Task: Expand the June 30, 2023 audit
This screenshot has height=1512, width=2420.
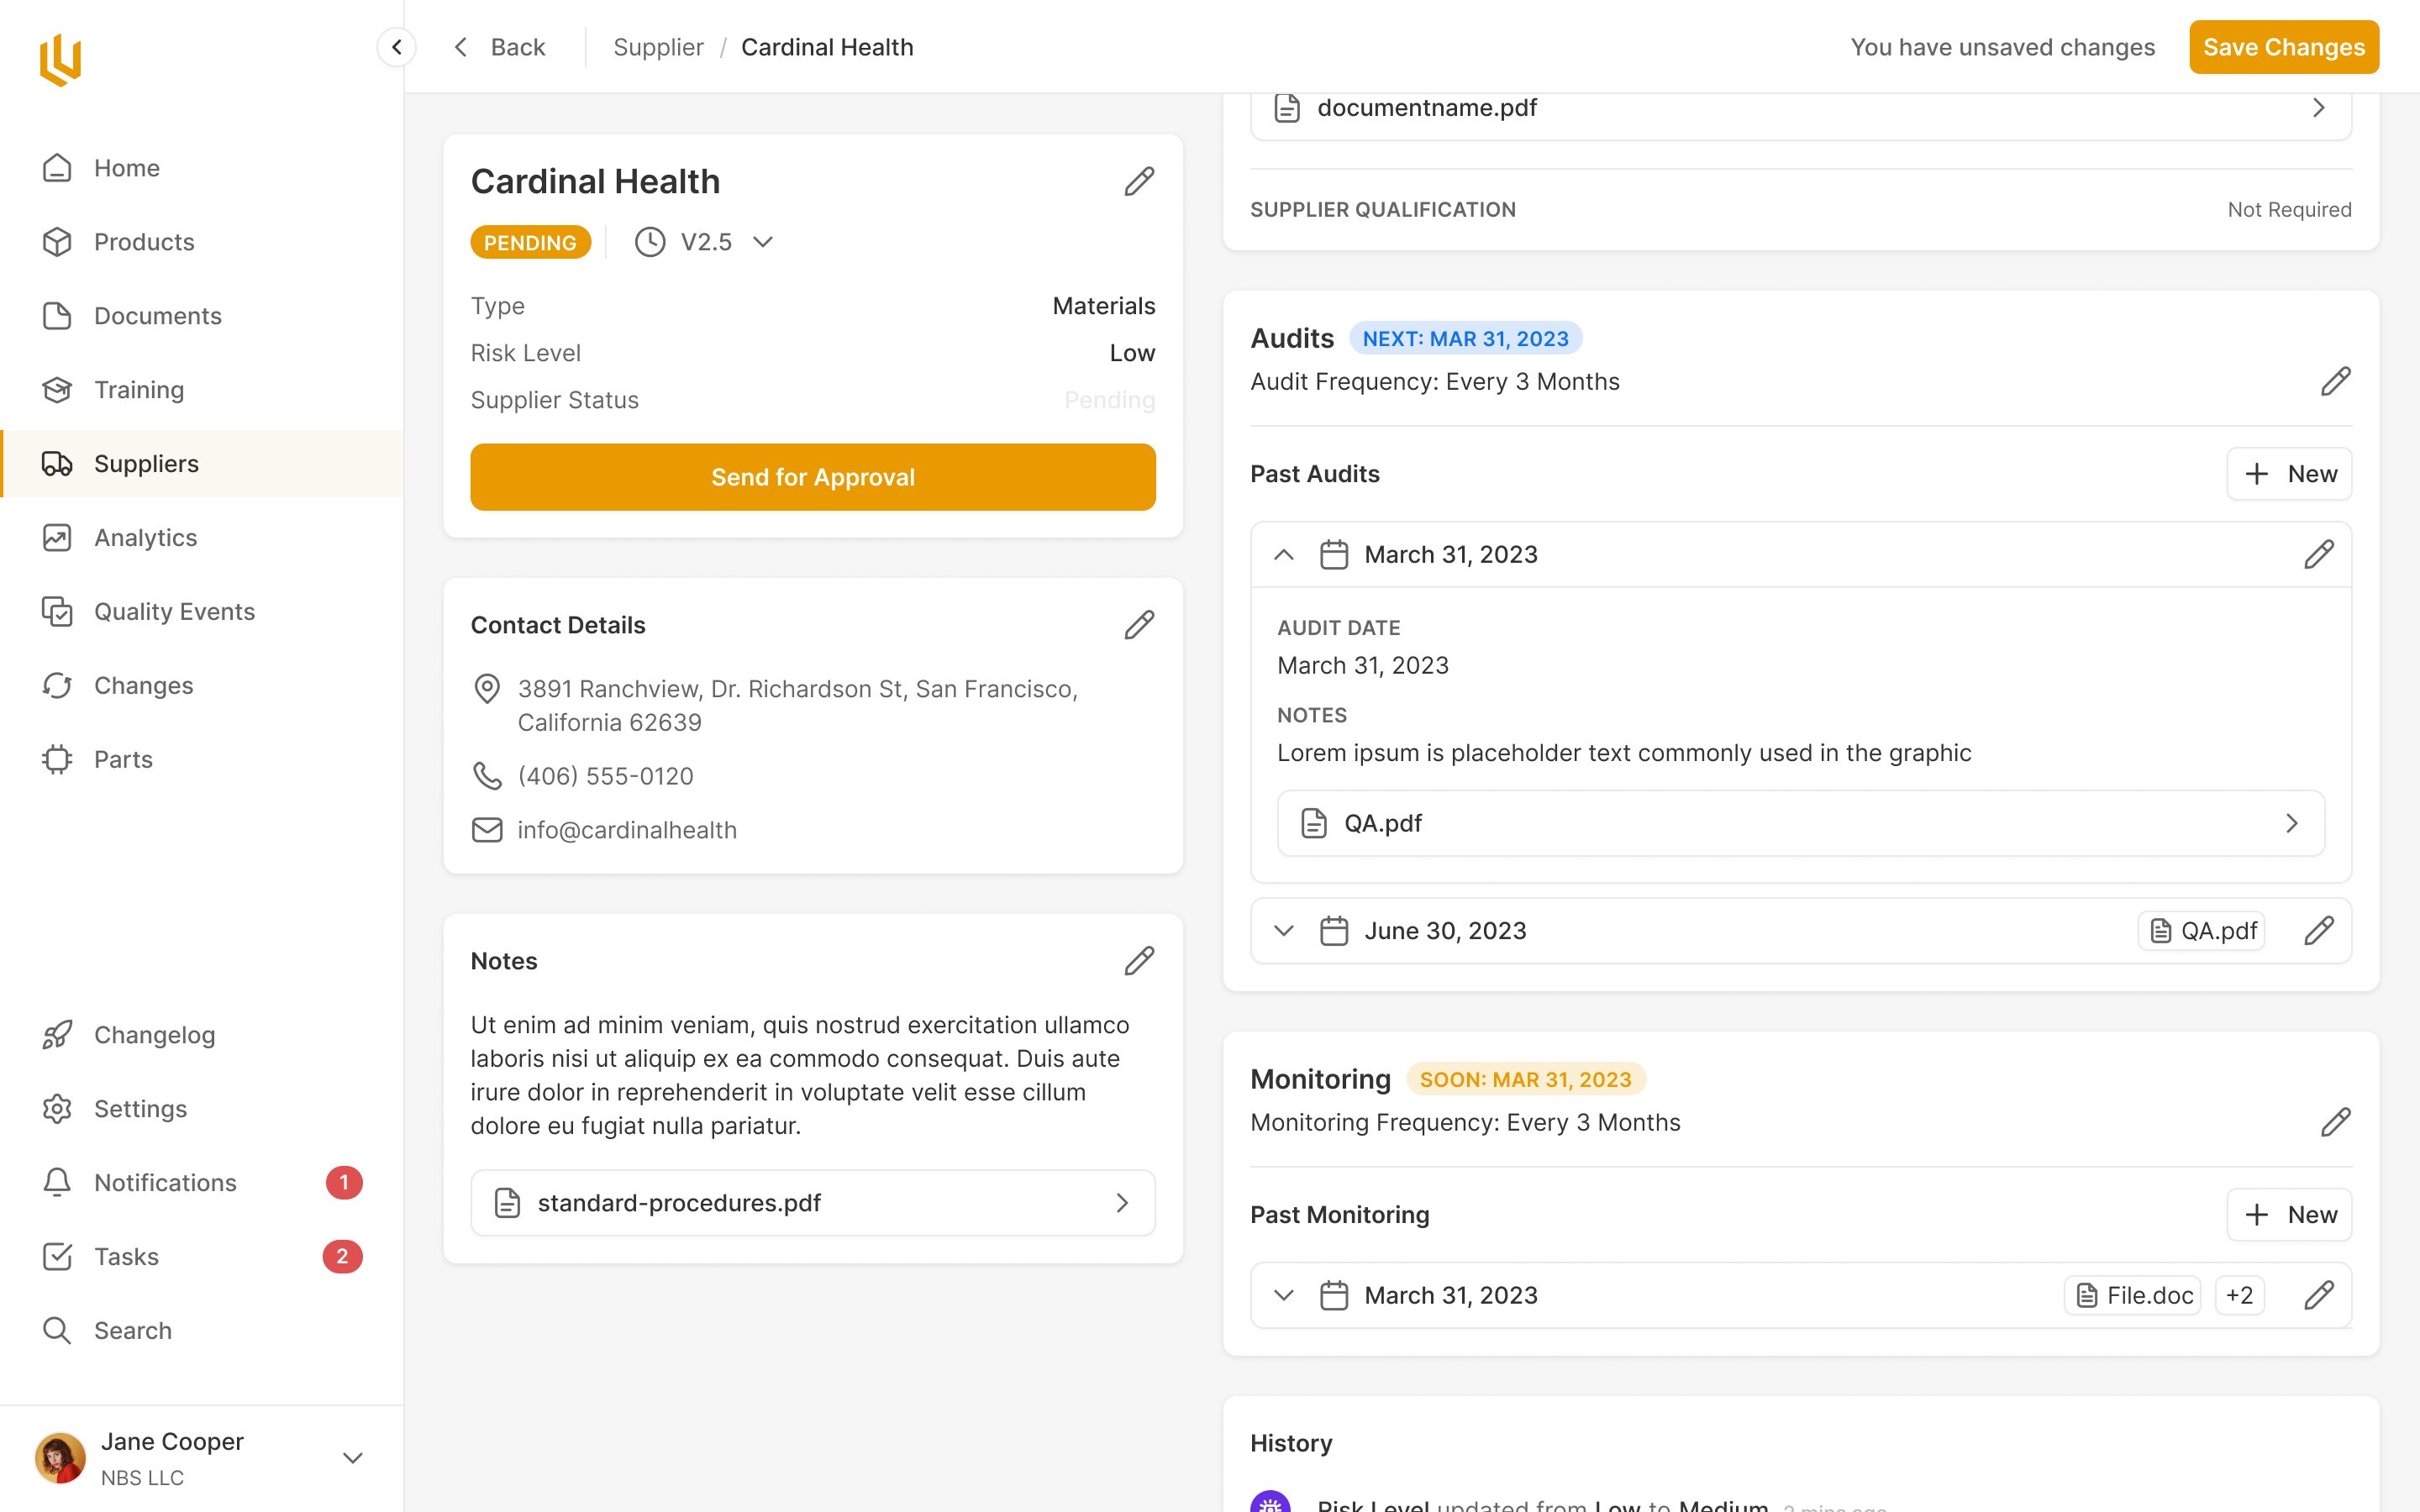Action: [x=1284, y=931]
